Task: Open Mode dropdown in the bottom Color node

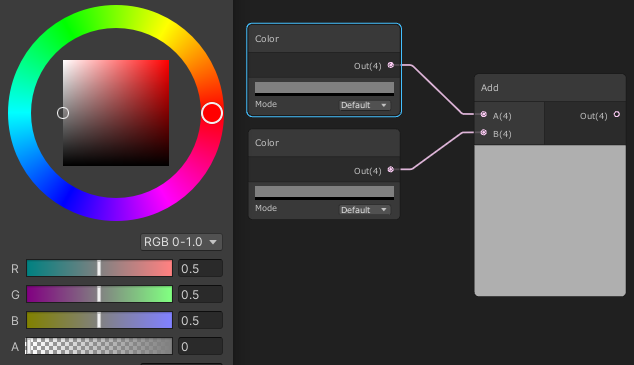Action: (364, 210)
